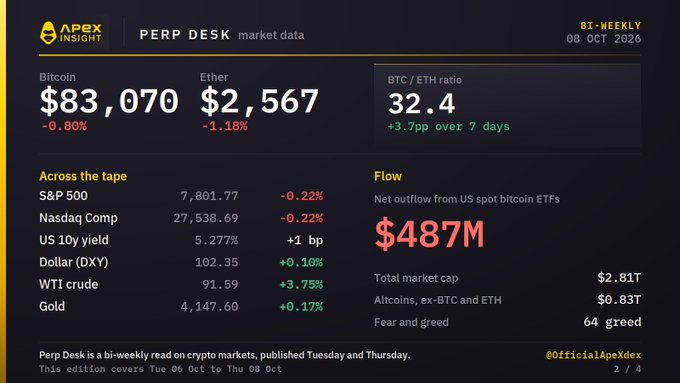Click the BI-WEEKLY label

611,26
